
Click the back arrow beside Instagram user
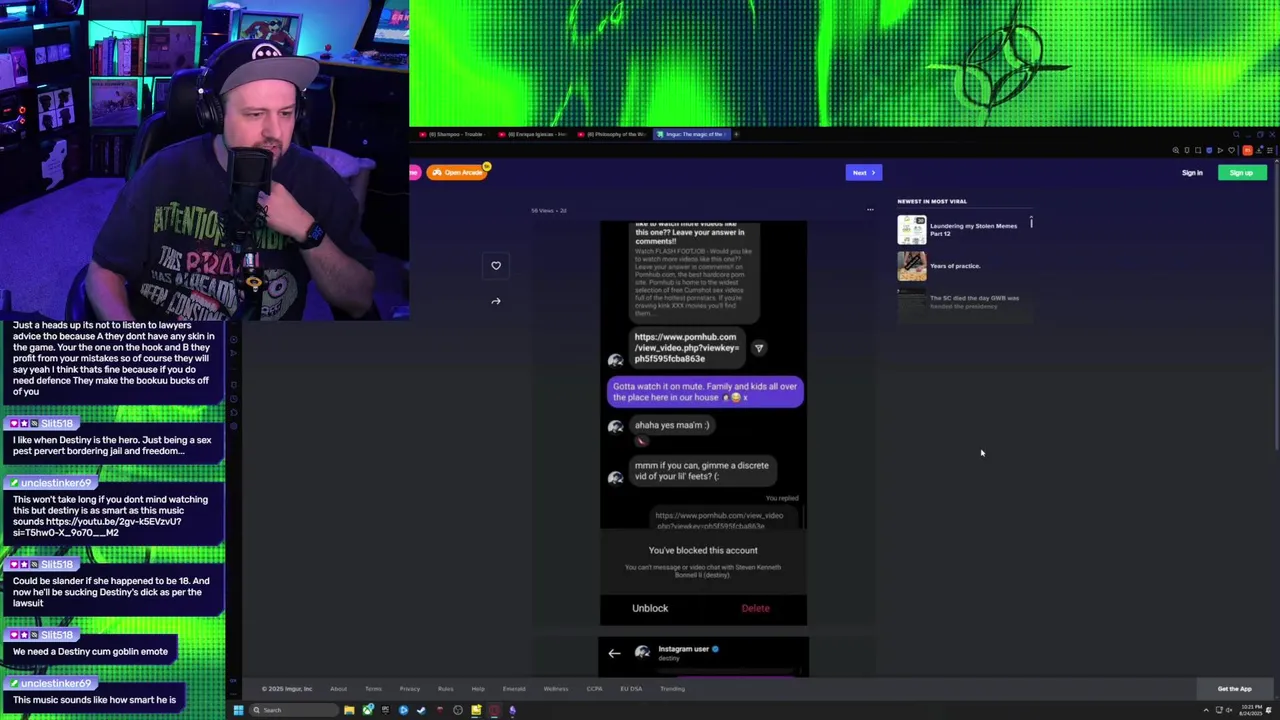click(614, 653)
